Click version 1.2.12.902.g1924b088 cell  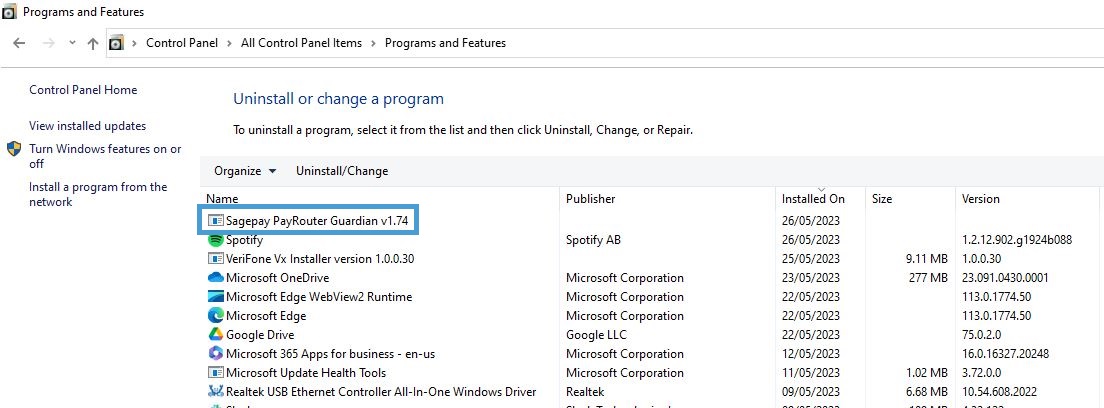[x=1017, y=240]
